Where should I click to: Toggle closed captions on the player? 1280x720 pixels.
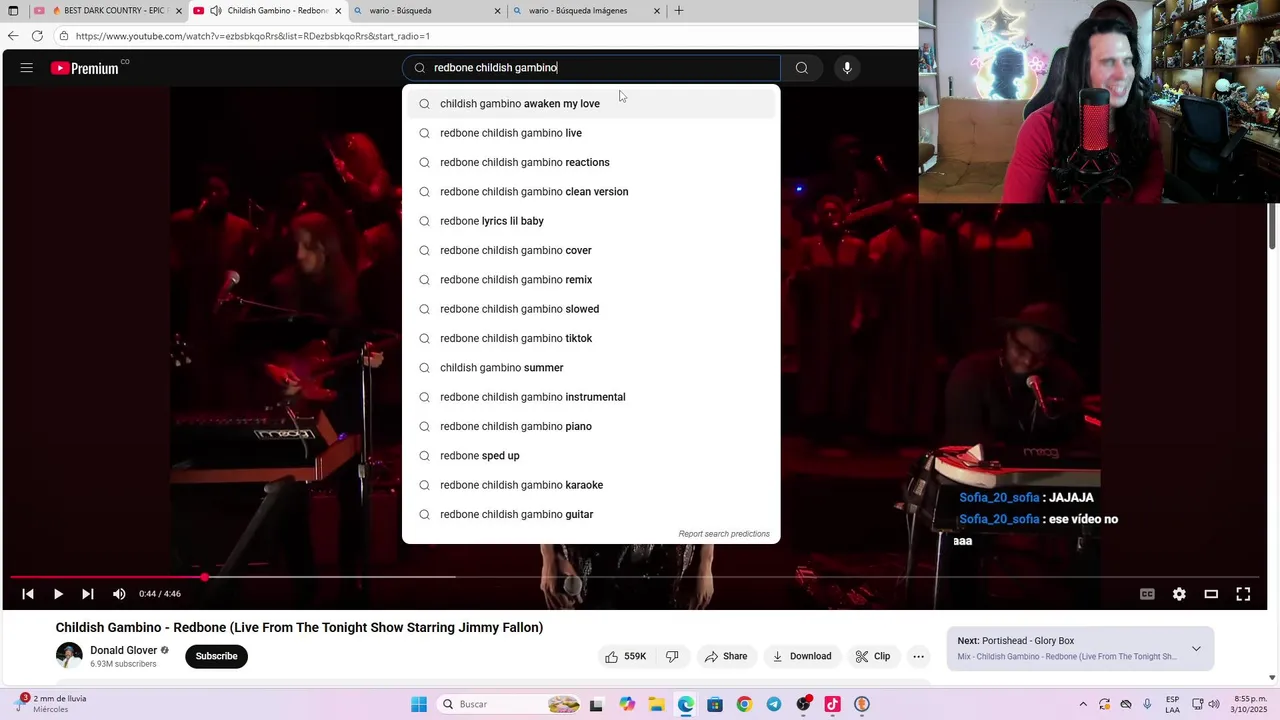pyautogui.click(x=1147, y=594)
